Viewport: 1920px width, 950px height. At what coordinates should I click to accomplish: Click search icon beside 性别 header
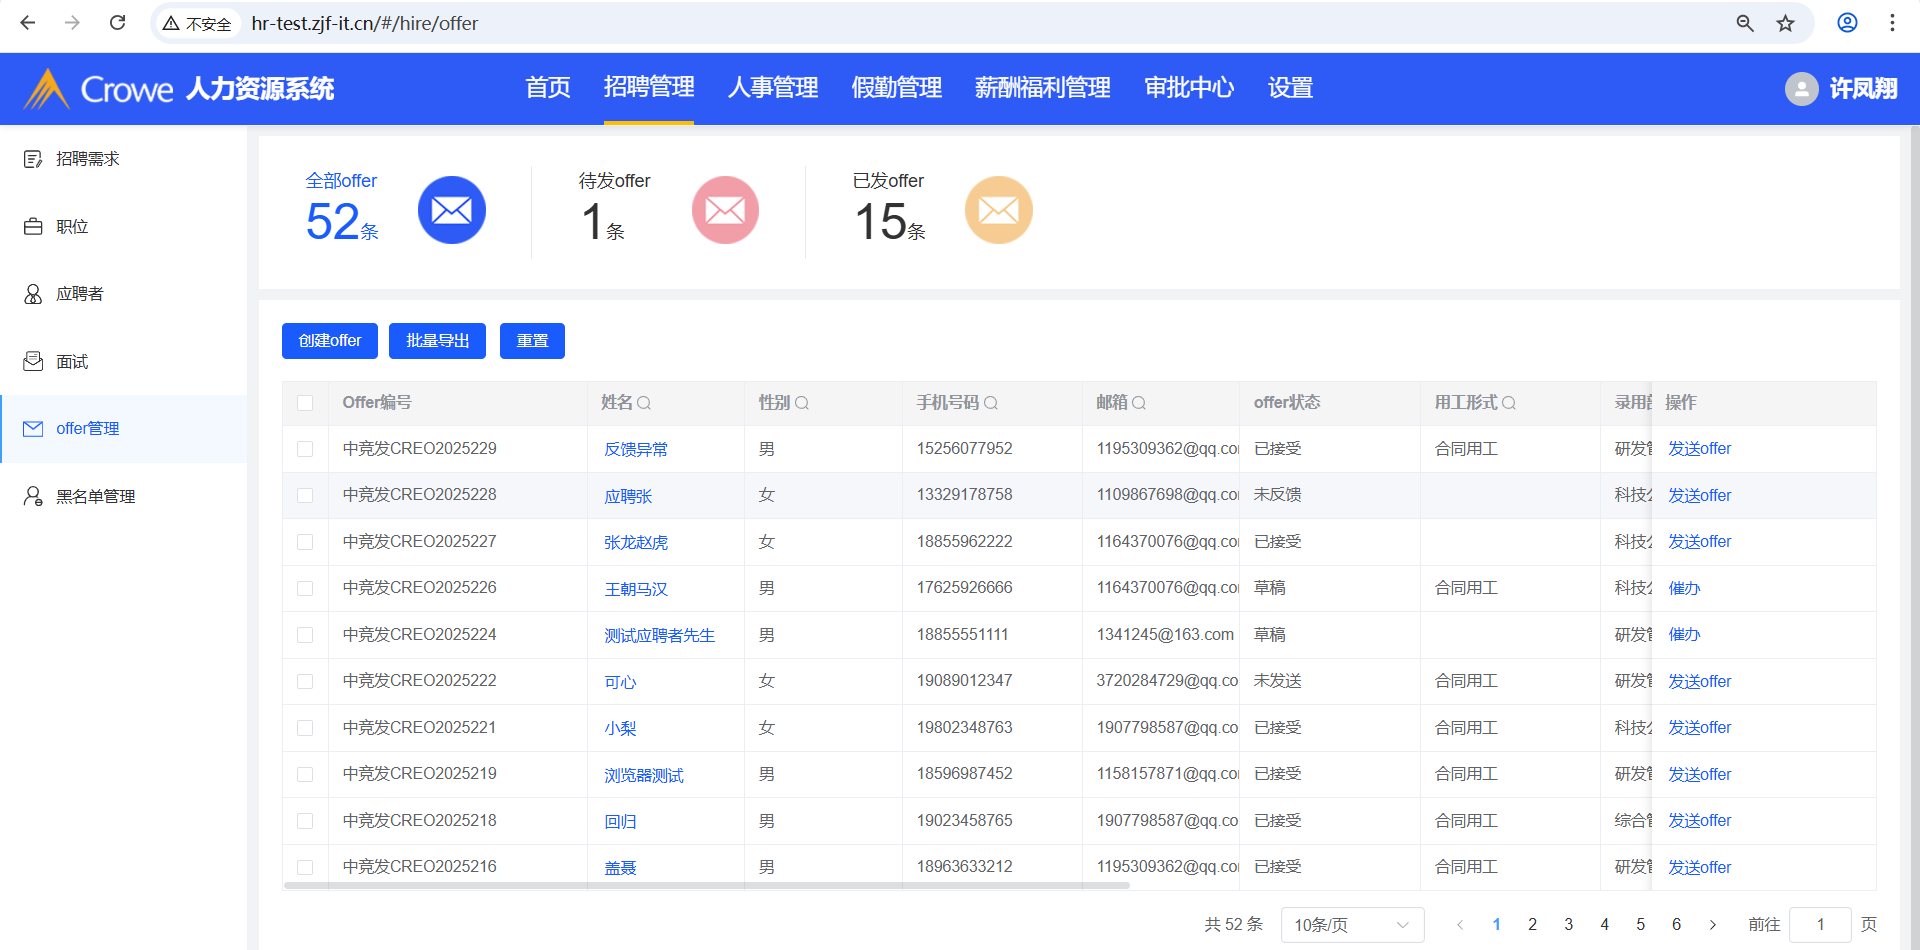802,403
